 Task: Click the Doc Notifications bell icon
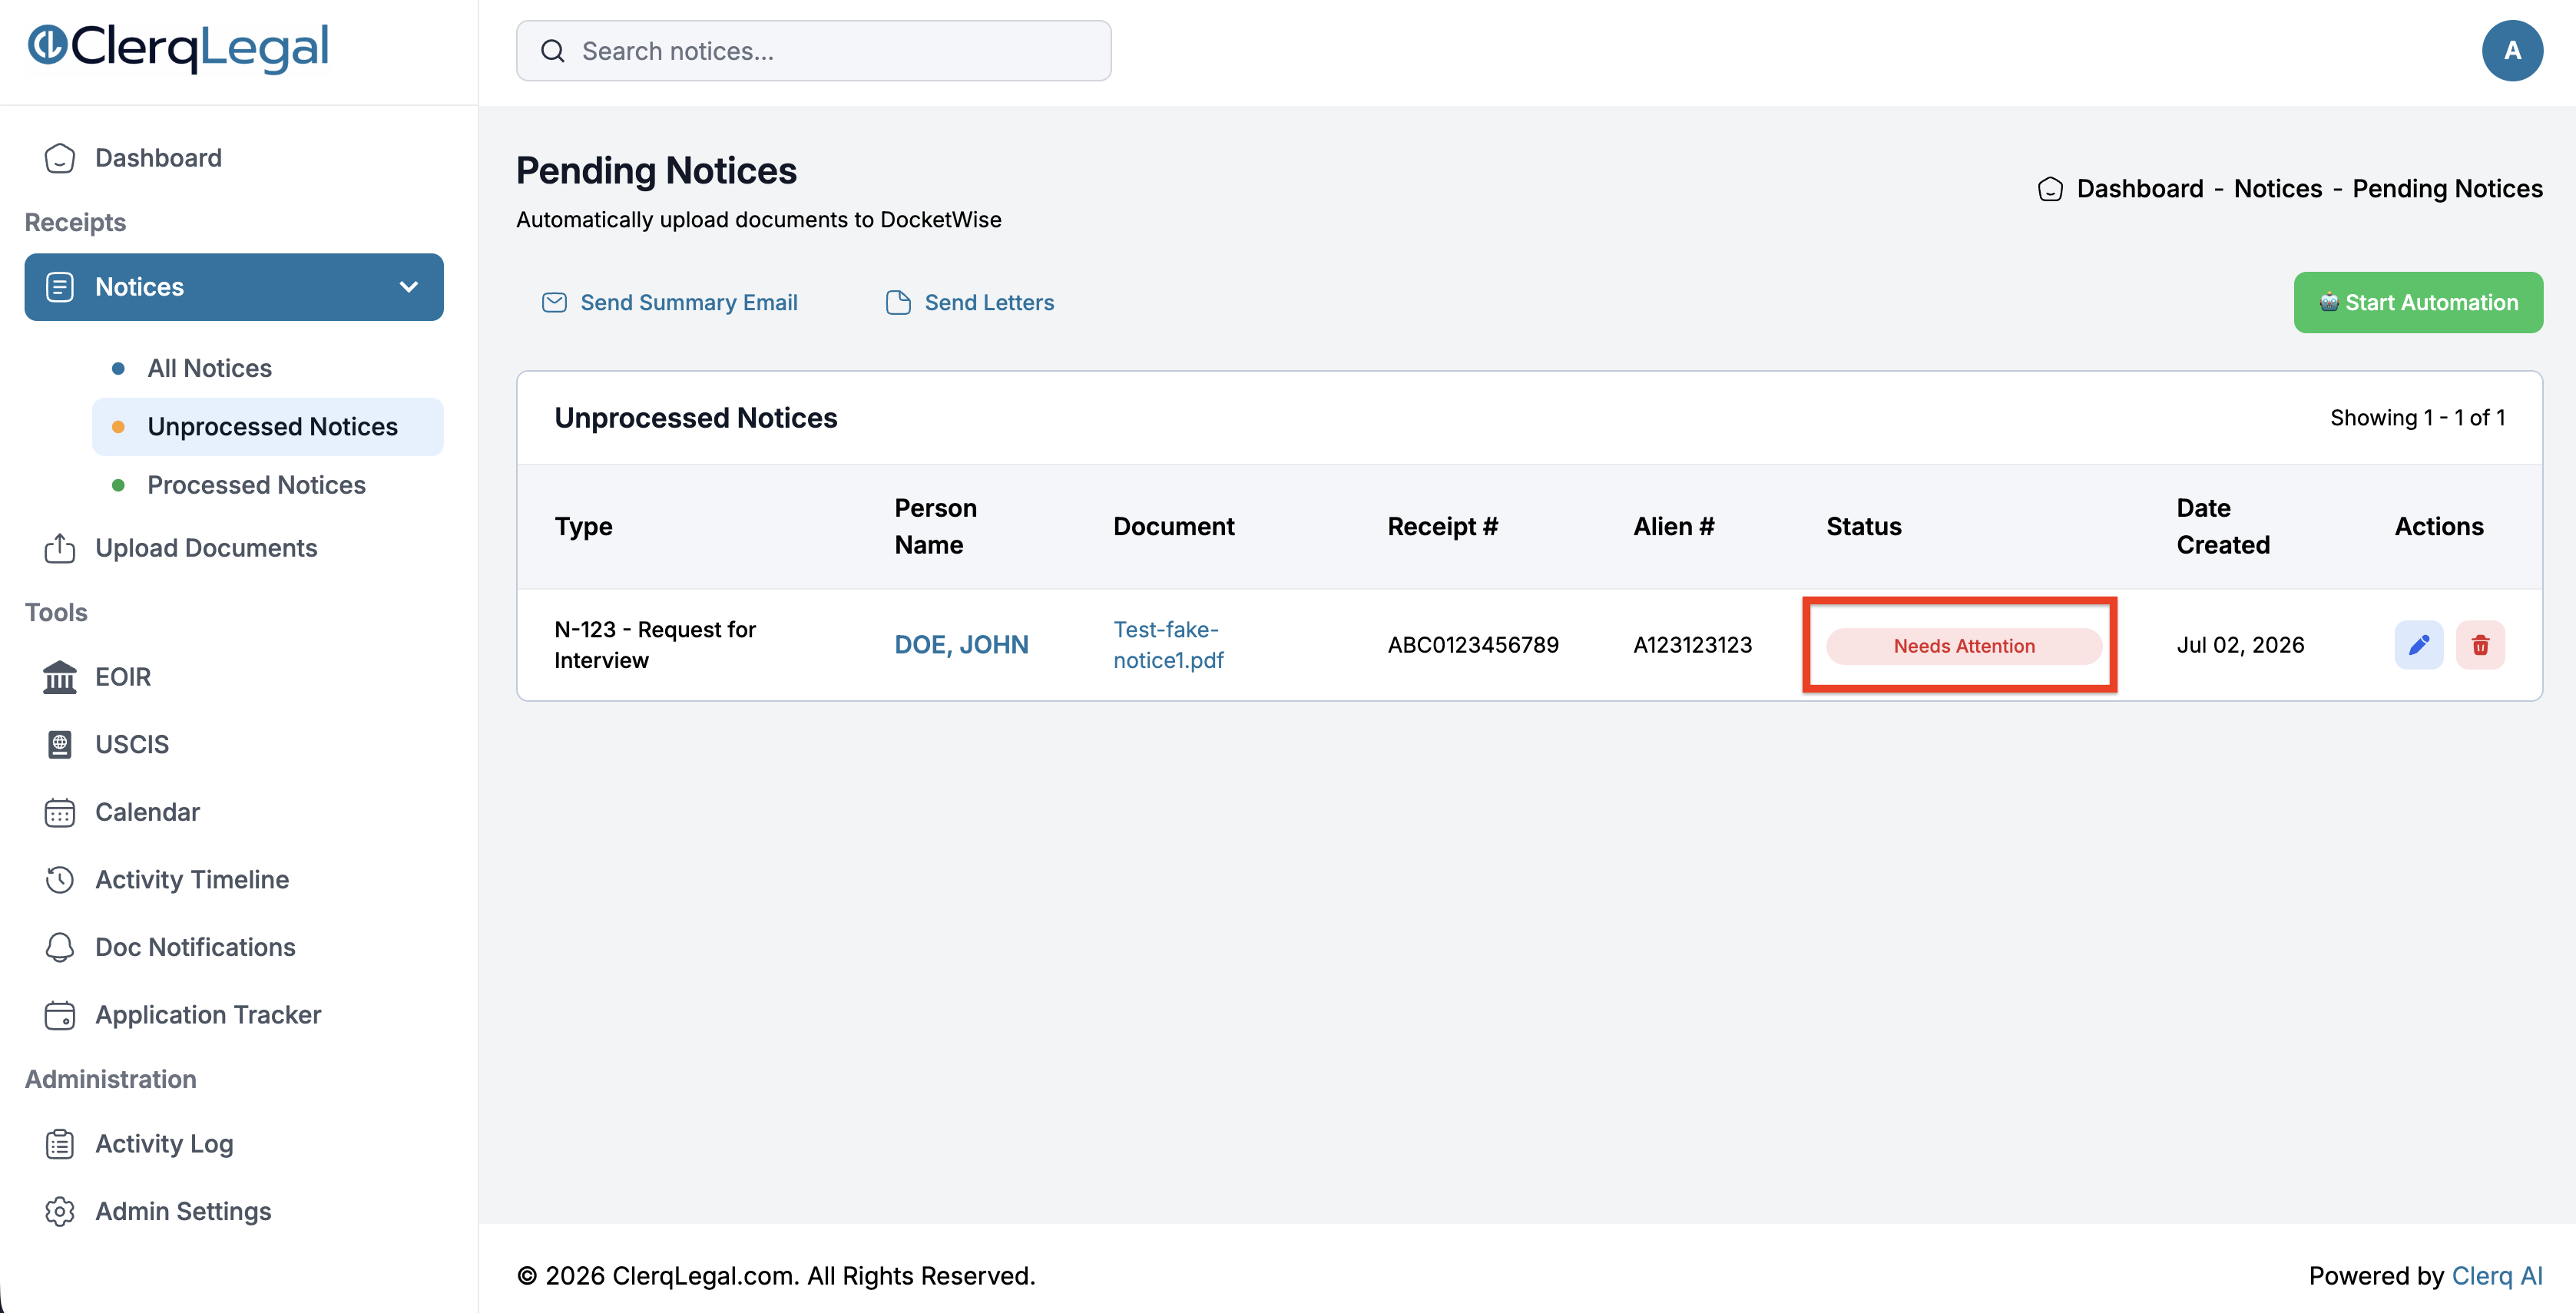click(x=60, y=947)
